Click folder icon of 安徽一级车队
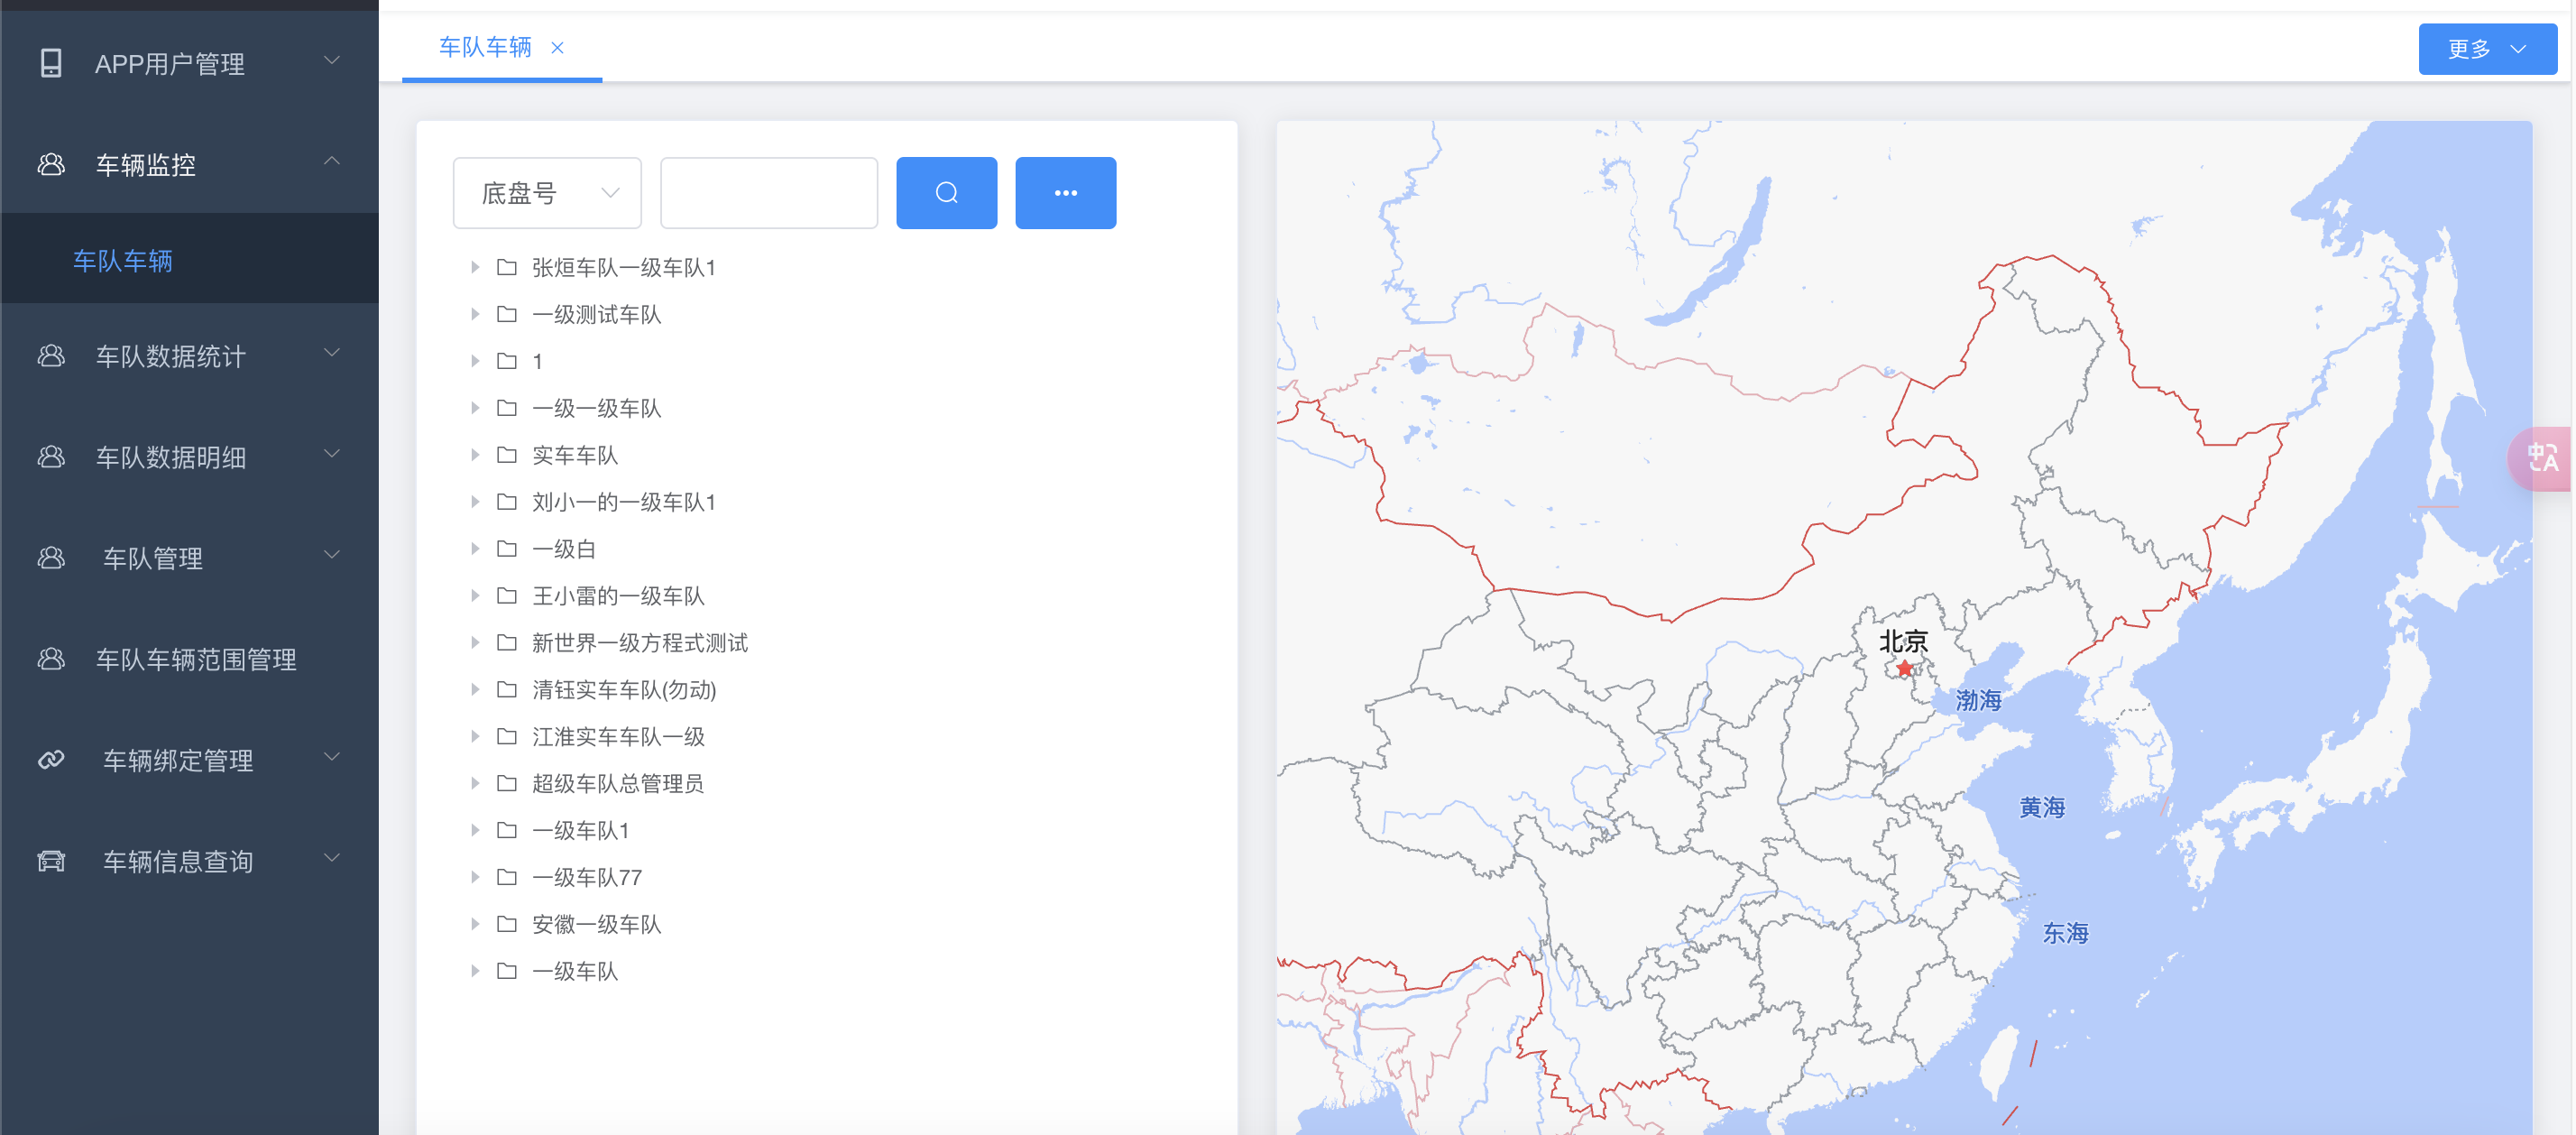This screenshot has width=2576, height=1135. pos(507,924)
